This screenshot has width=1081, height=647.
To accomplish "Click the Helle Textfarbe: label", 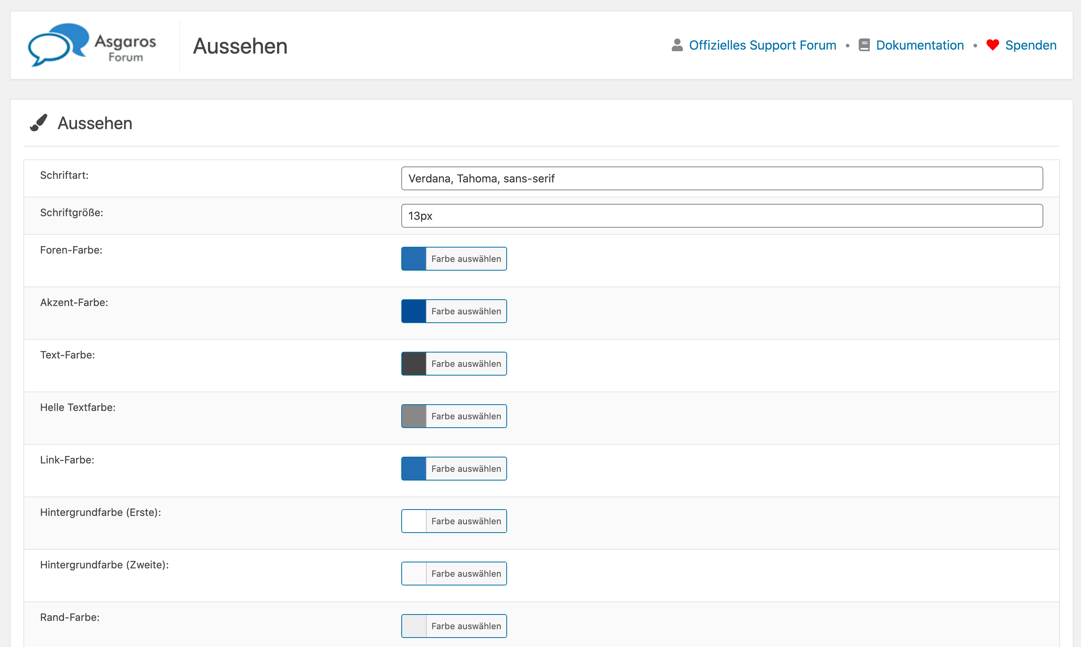I will click(x=78, y=407).
